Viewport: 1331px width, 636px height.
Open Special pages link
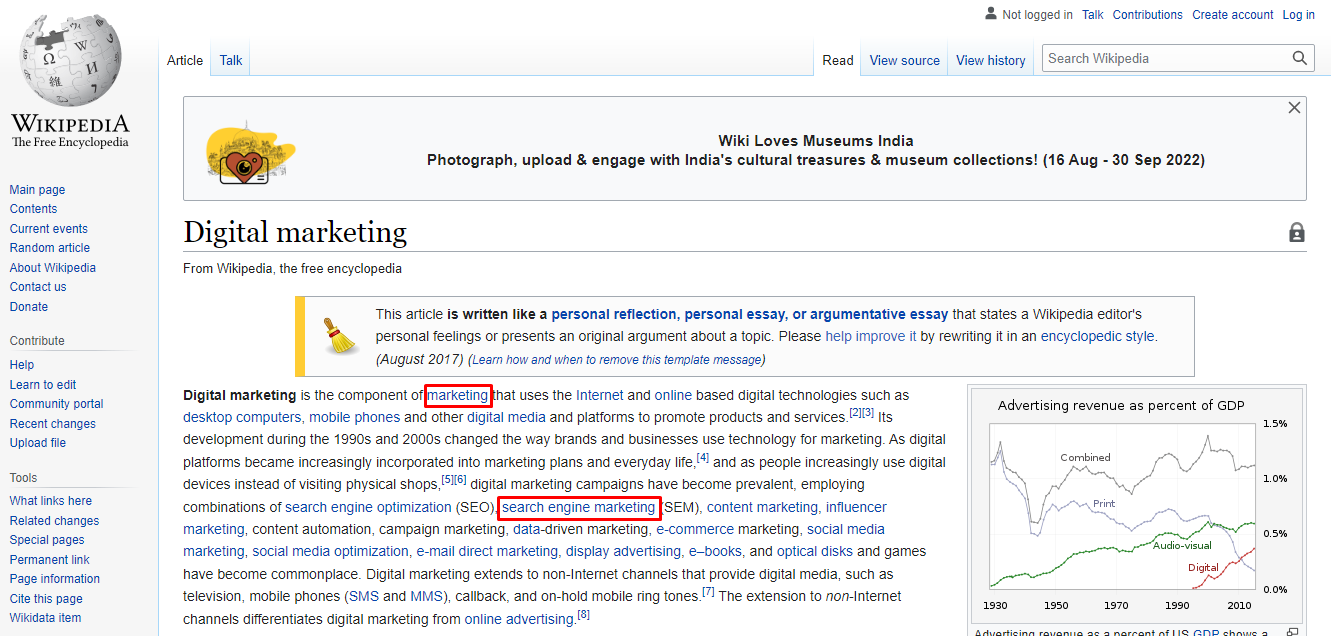coord(47,540)
